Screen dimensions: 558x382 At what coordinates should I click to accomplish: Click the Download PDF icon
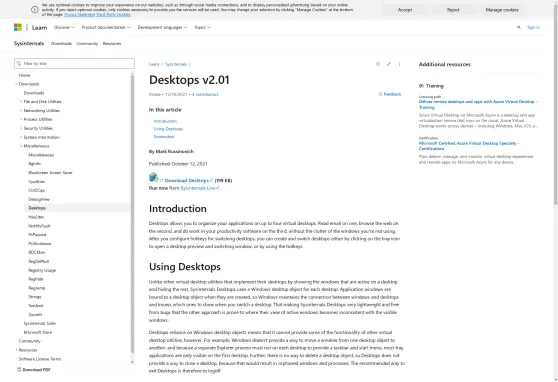tap(19, 370)
